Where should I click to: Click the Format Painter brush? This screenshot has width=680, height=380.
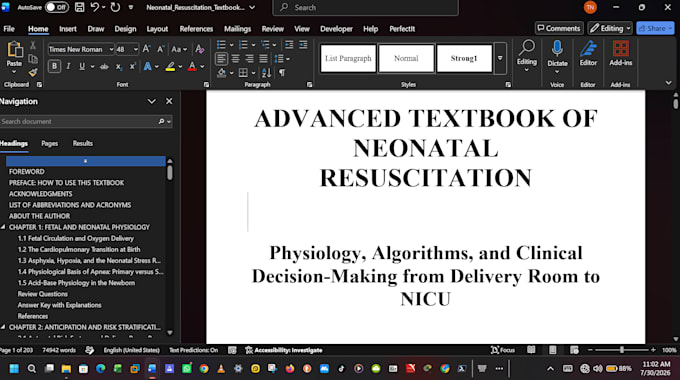[33, 72]
